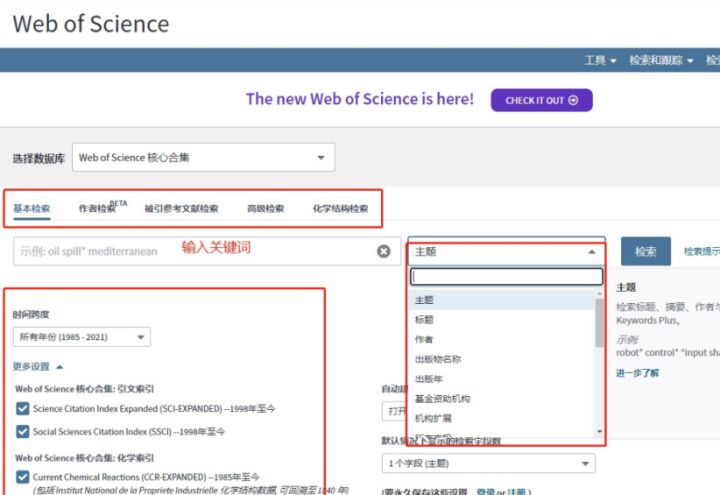Choose 标题 option in field list
The image size is (720, 495).
click(x=502, y=320)
